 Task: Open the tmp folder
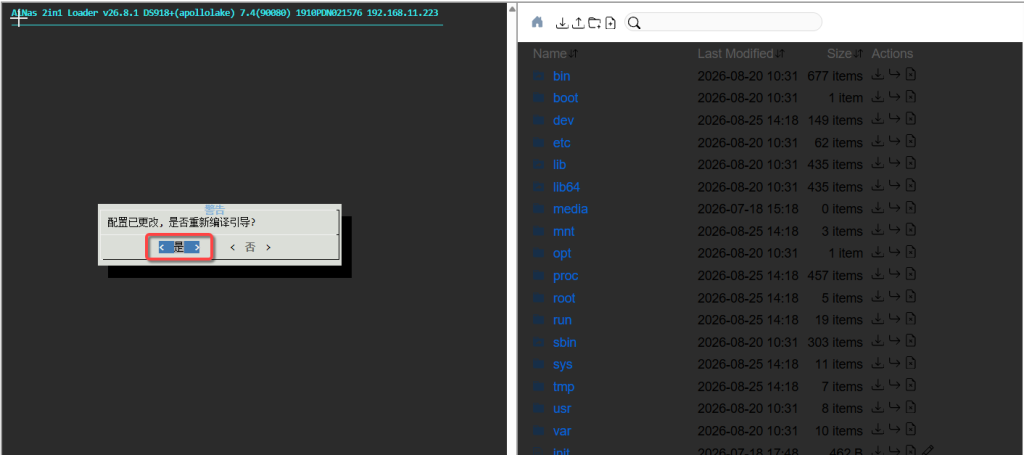564,386
